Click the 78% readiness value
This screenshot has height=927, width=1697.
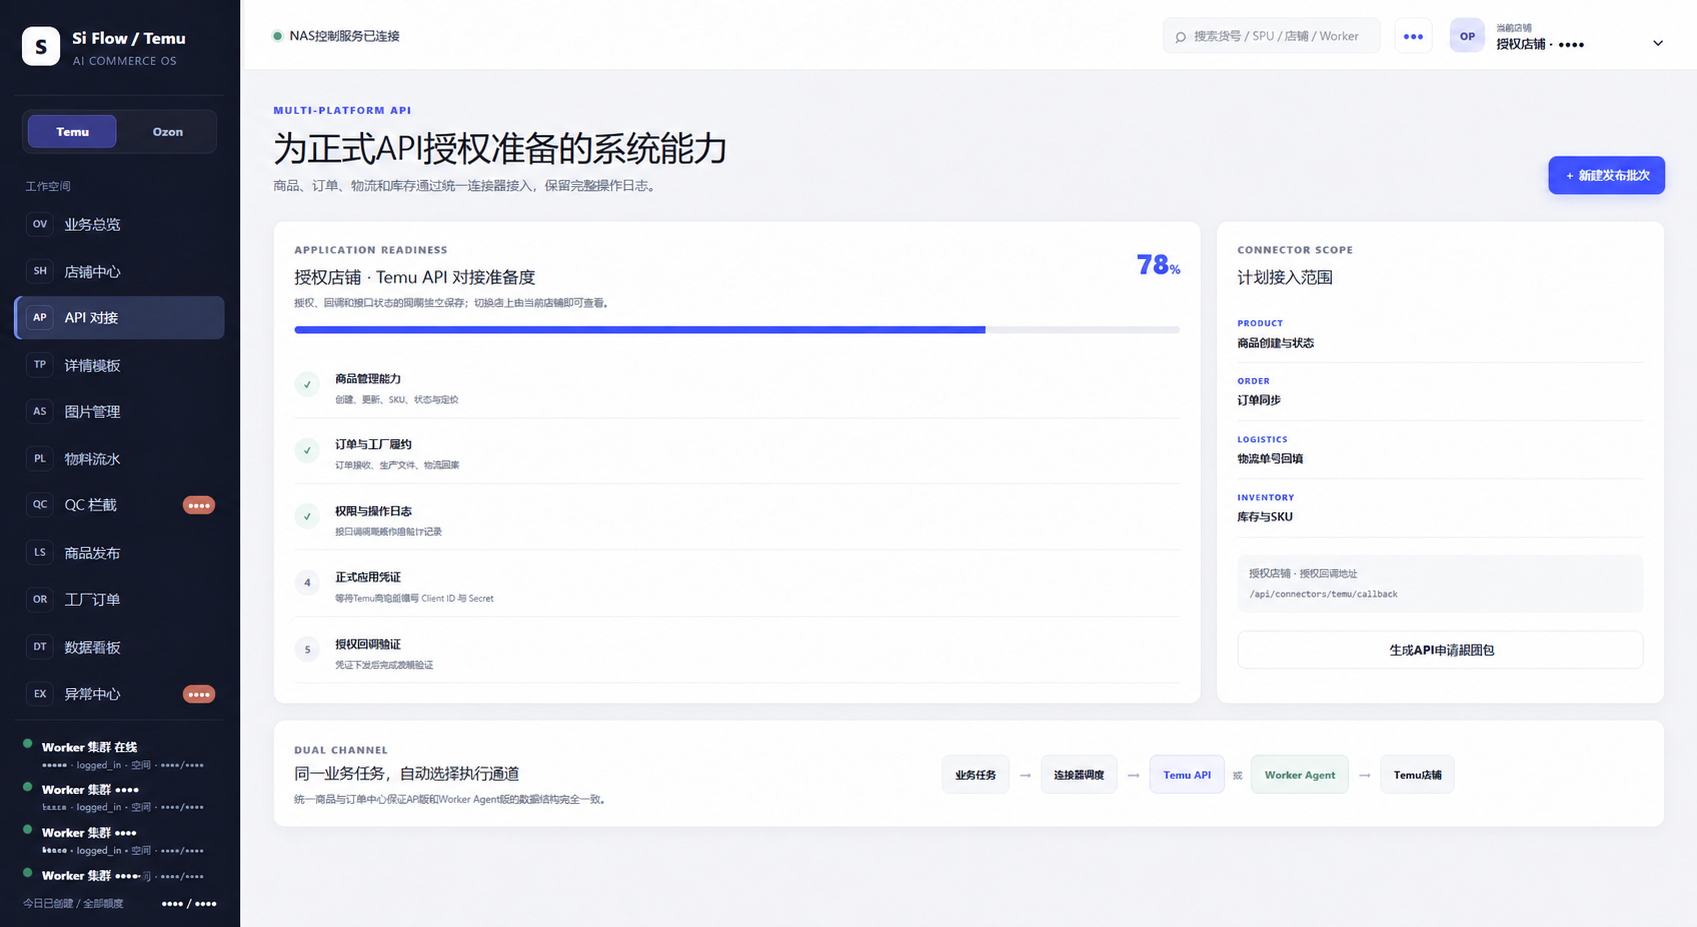pos(1158,265)
